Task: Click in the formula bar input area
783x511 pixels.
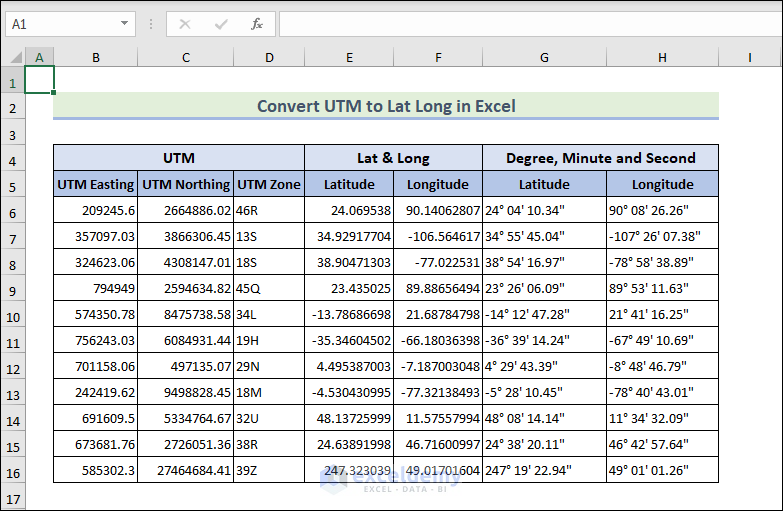Action: pos(520,24)
